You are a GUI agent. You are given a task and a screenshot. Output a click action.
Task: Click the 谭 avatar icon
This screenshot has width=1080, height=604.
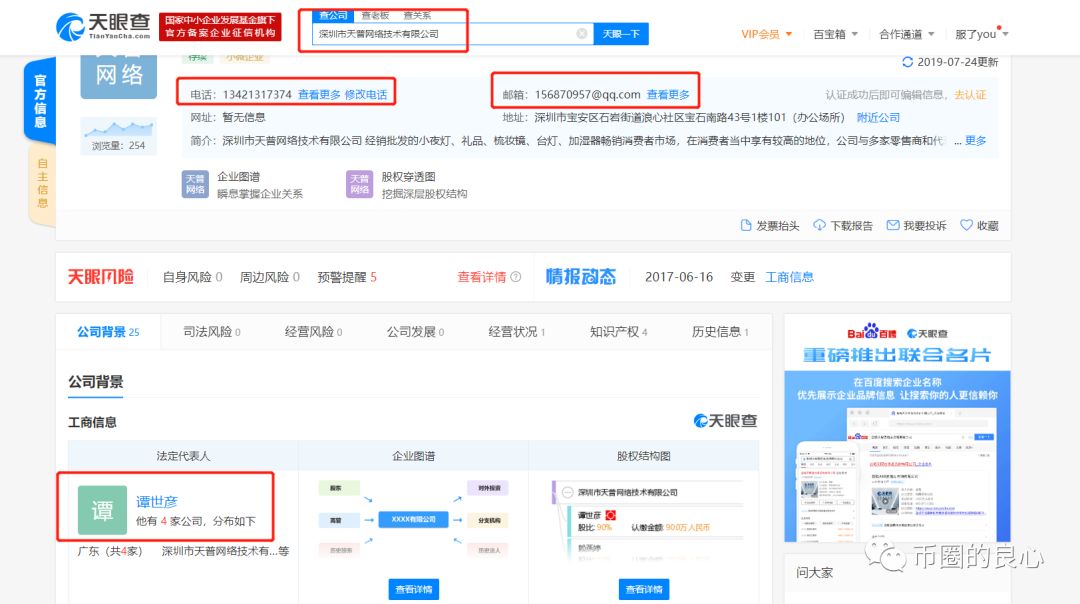click(102, 510)
